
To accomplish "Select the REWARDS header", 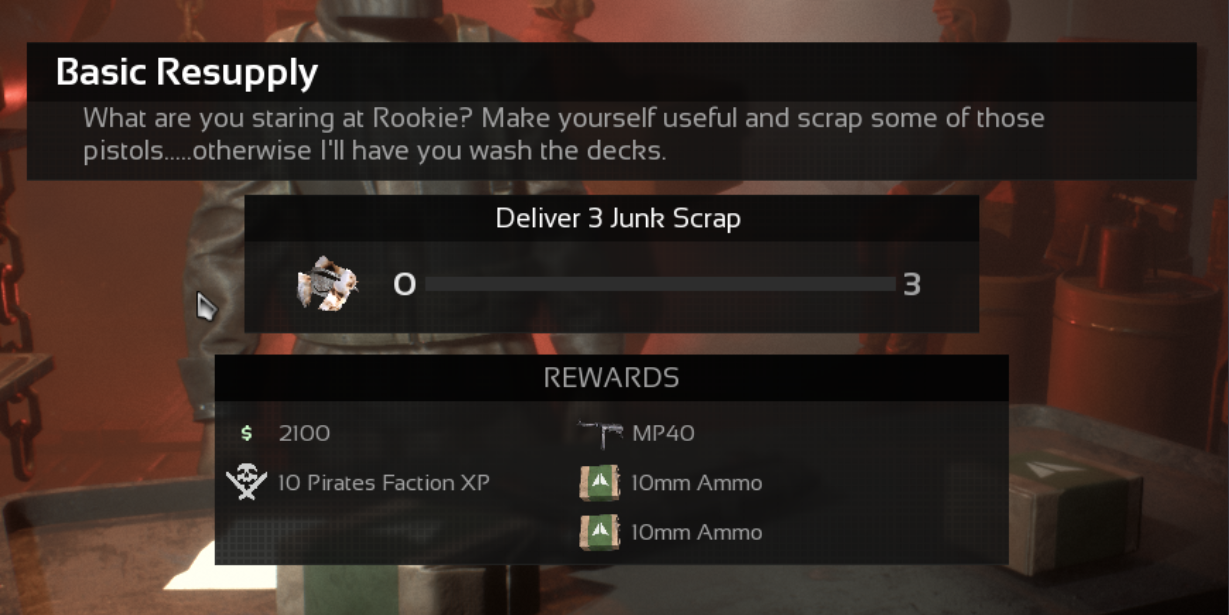I will (611, 378).
